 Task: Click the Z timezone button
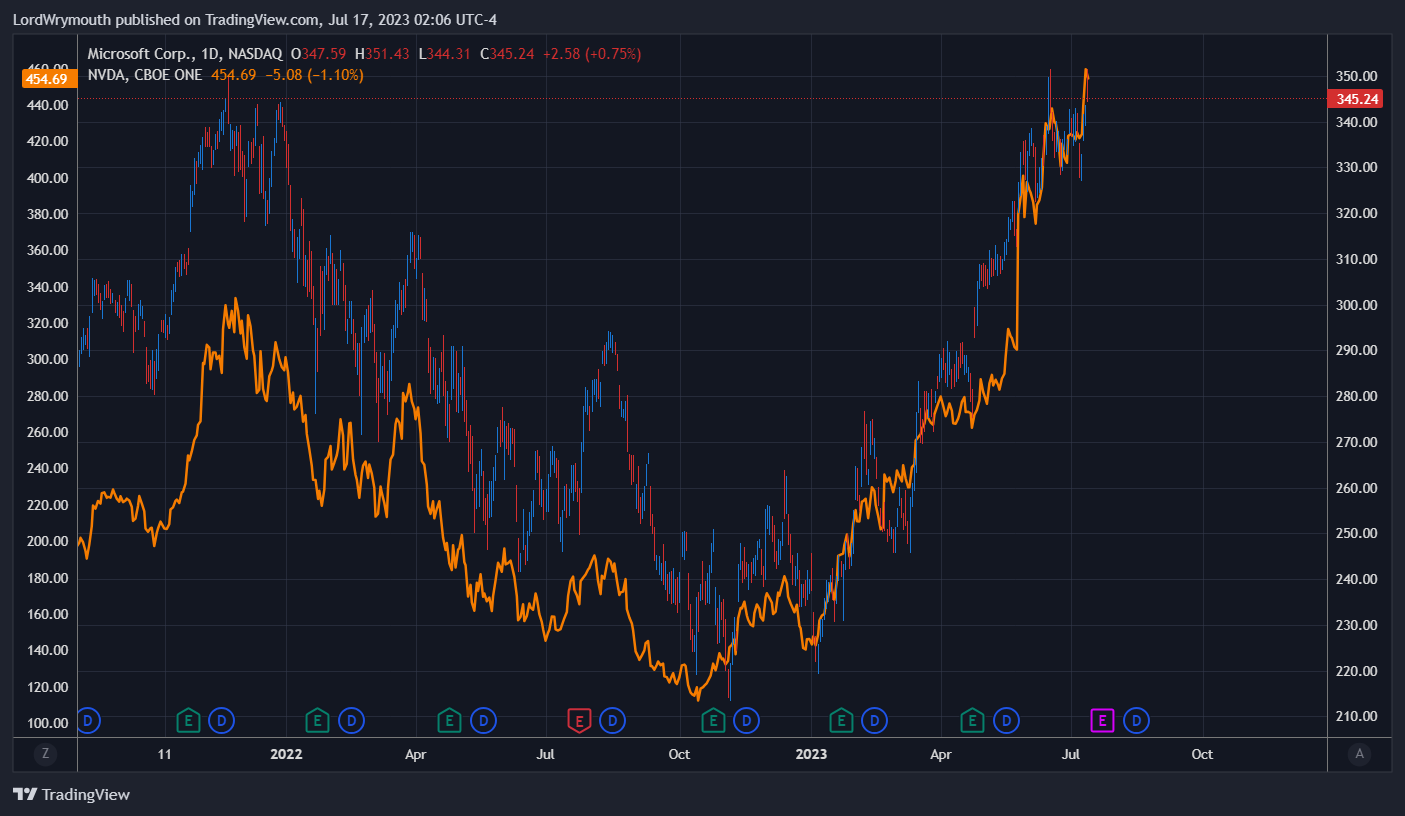[x=44, y=754]
